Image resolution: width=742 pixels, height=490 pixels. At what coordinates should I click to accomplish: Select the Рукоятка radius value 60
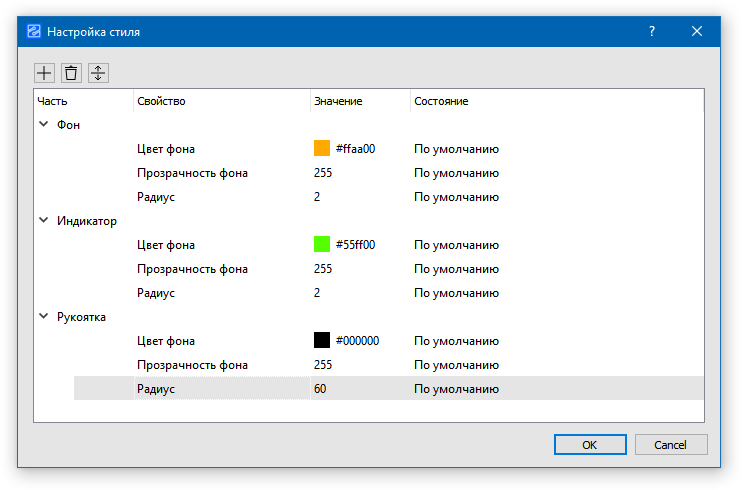(320, 389)
